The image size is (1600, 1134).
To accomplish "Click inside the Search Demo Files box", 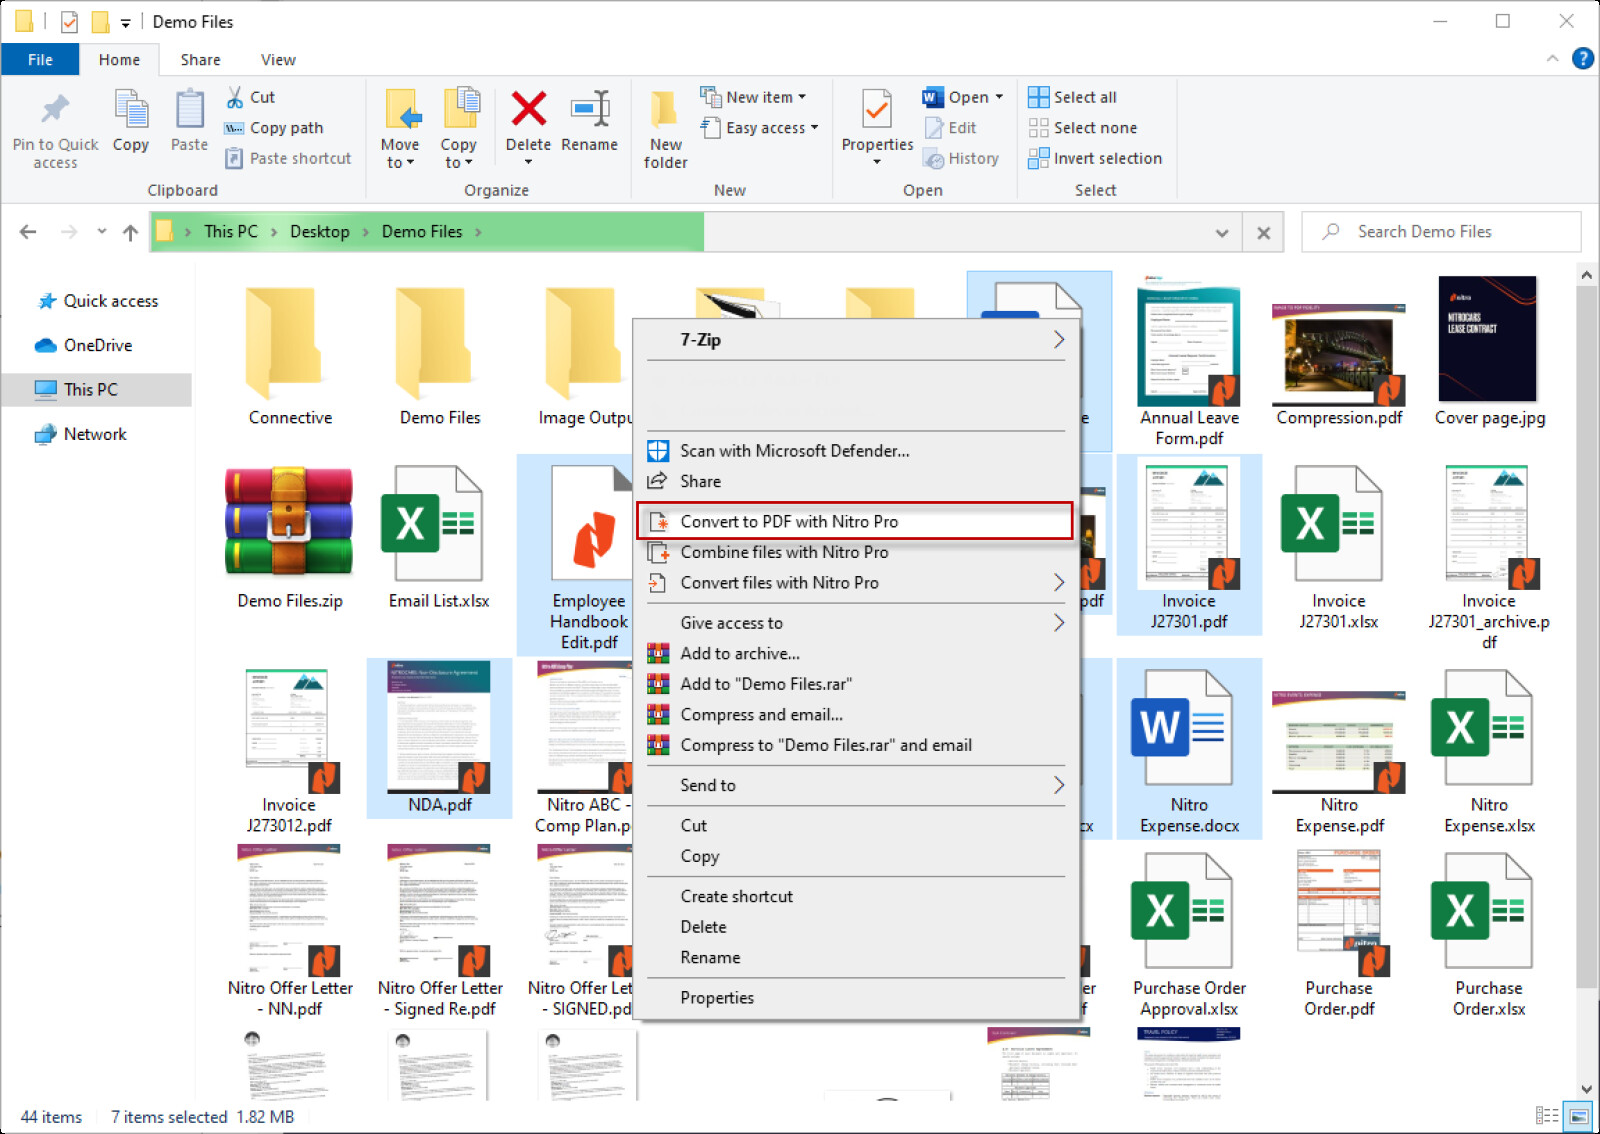I will pyautogui.click(x=1440, y=231).
